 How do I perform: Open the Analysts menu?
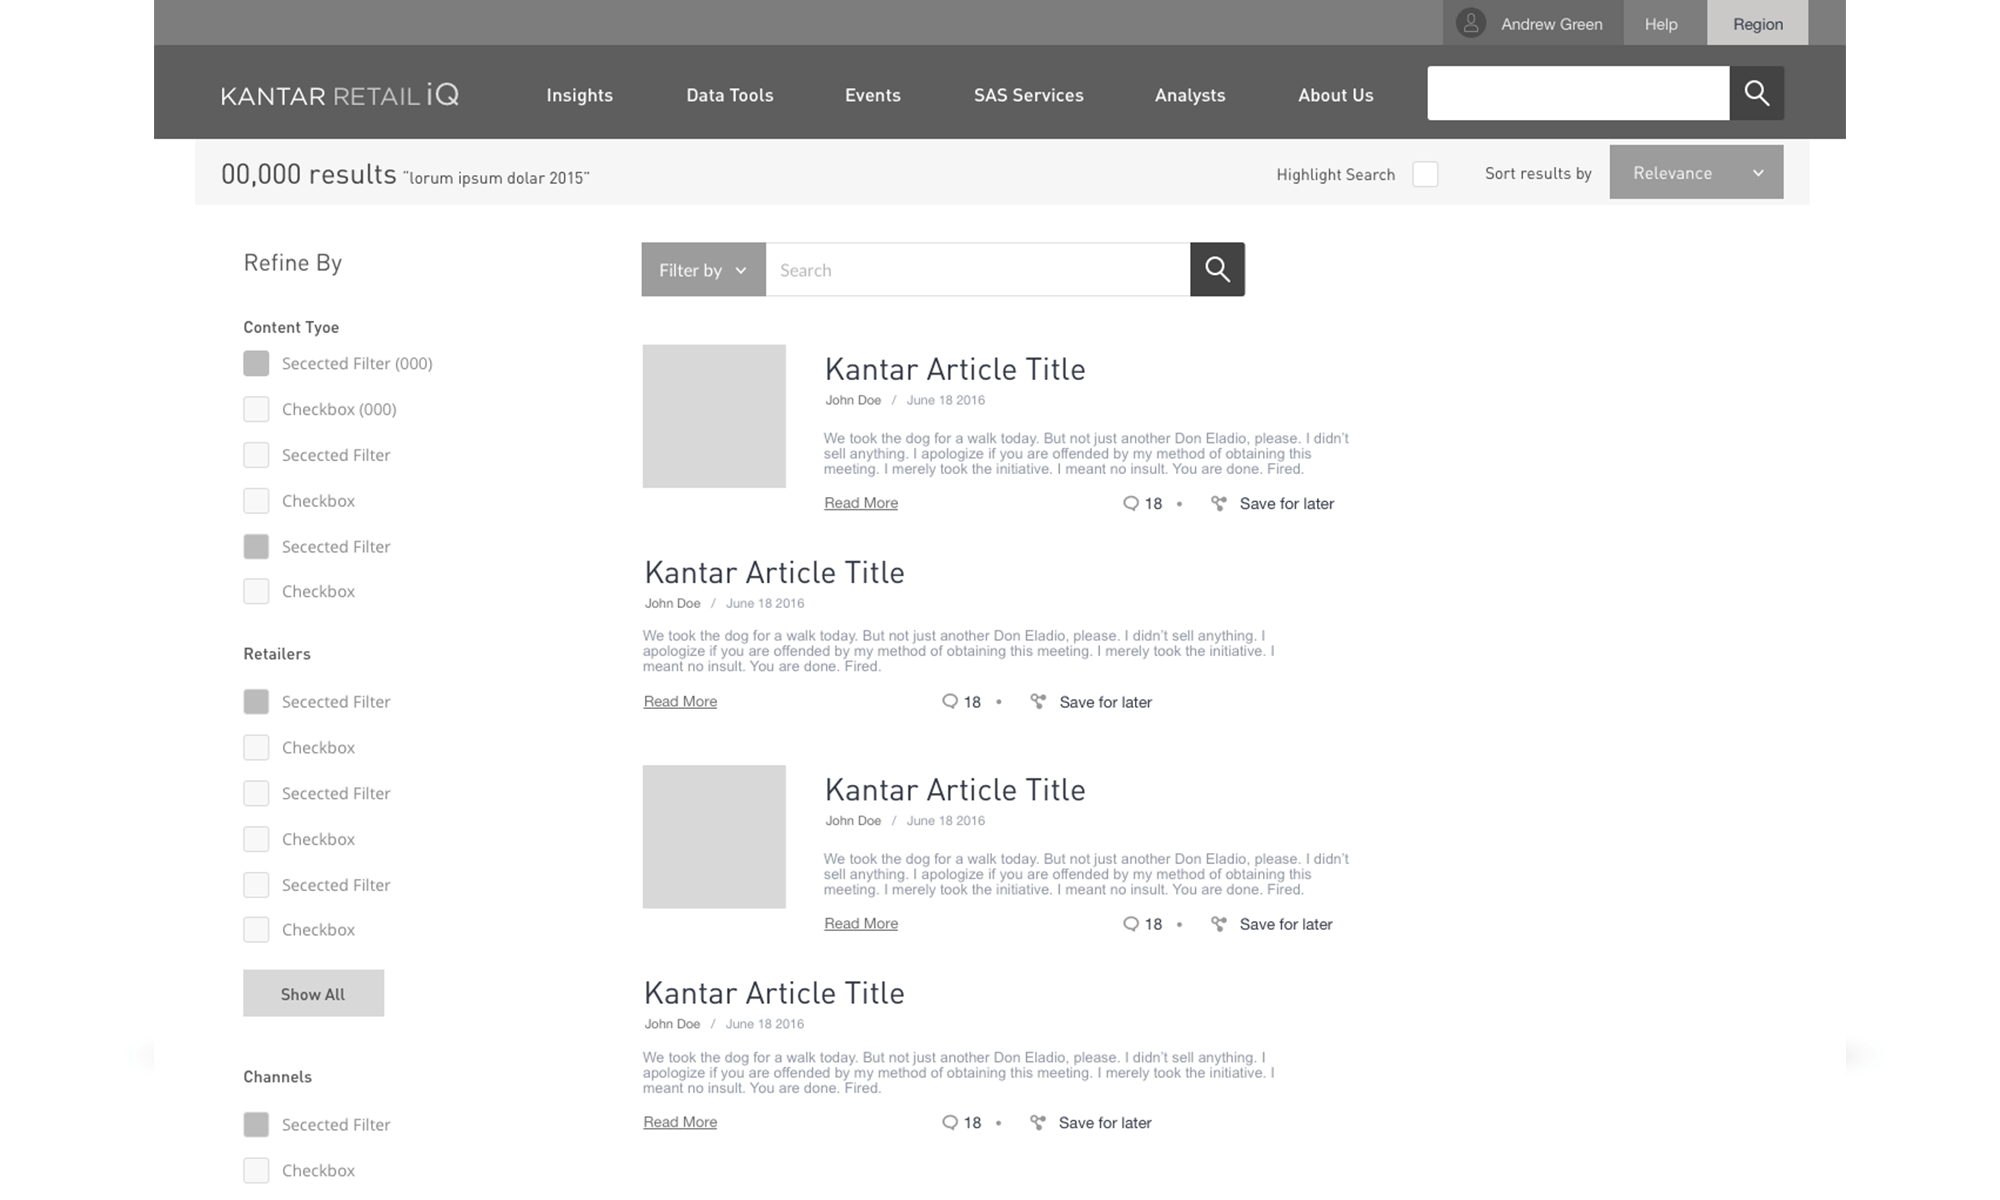1190,95
